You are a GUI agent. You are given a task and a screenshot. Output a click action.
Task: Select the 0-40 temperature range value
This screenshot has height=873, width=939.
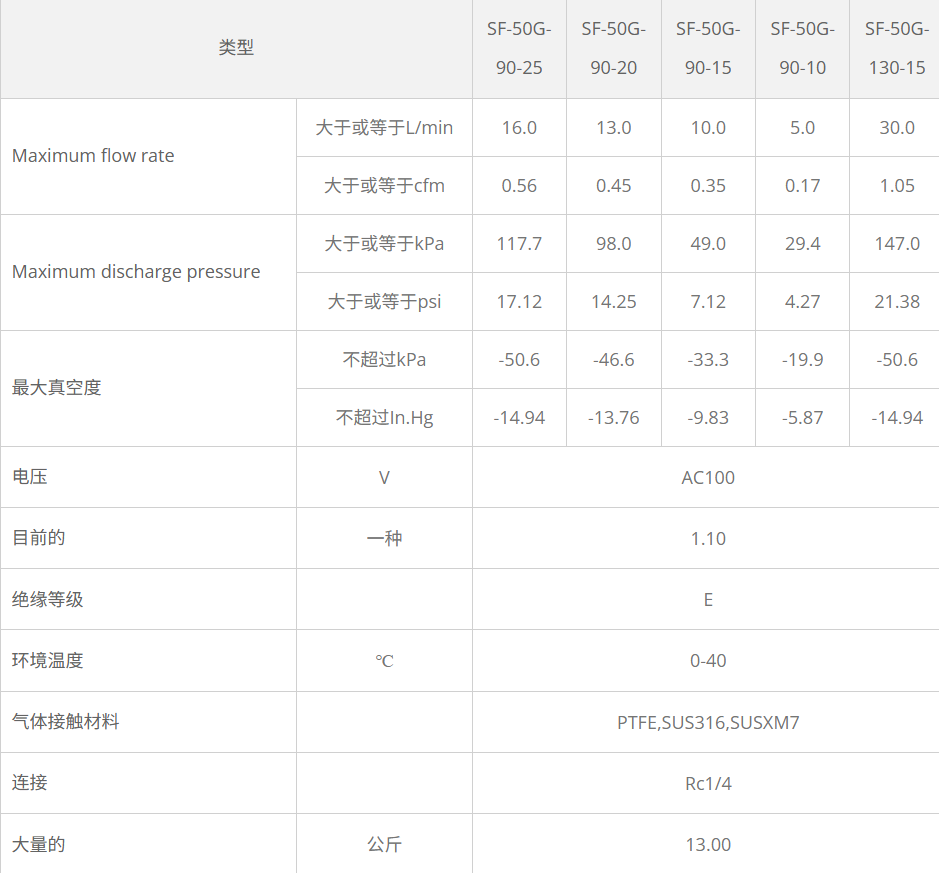(x=707, y=661)
